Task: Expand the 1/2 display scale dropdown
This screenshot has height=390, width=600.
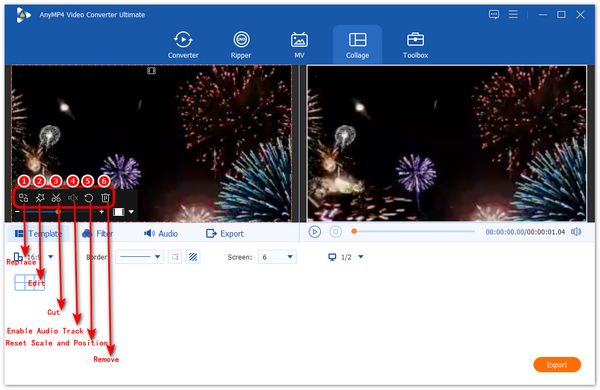Action: coord(361,257)
